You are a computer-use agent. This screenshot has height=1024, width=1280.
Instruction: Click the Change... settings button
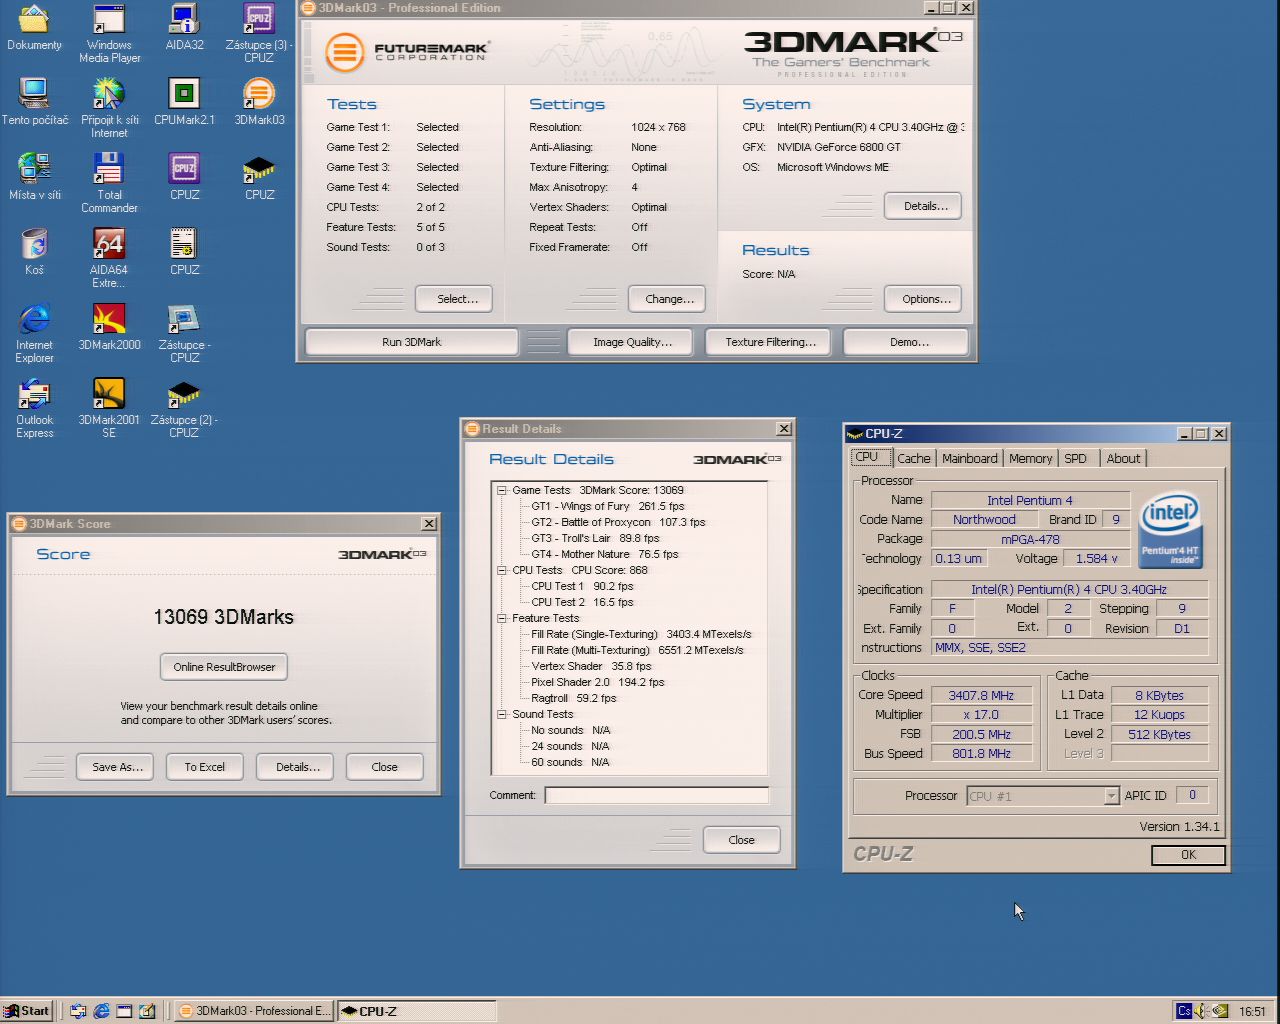coord(668,299)
